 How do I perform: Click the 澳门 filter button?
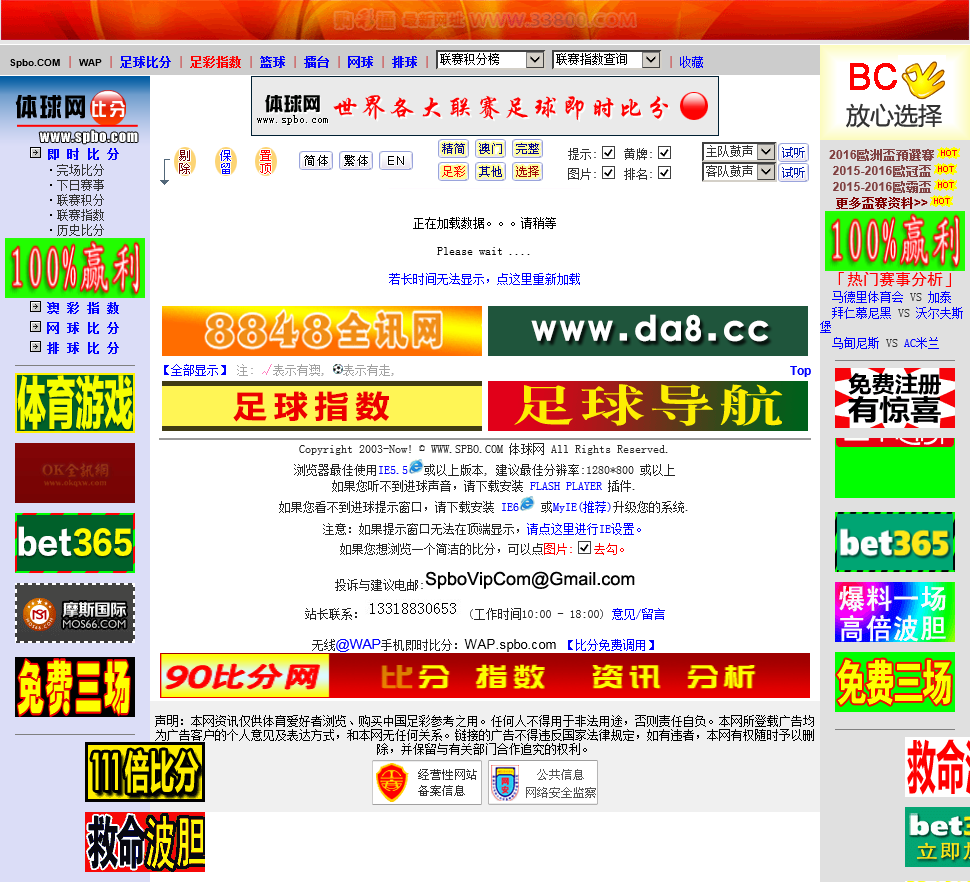click(x=490, y=148)
